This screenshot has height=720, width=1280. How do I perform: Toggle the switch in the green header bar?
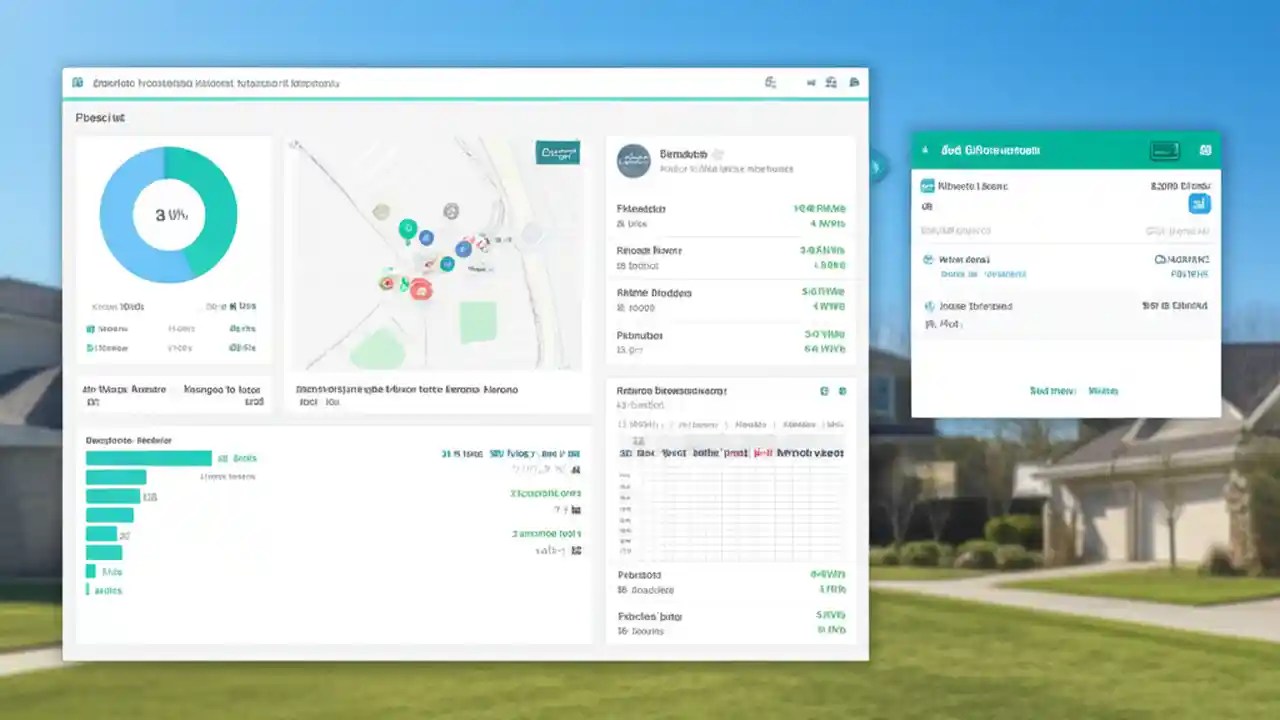[1165, 150]
